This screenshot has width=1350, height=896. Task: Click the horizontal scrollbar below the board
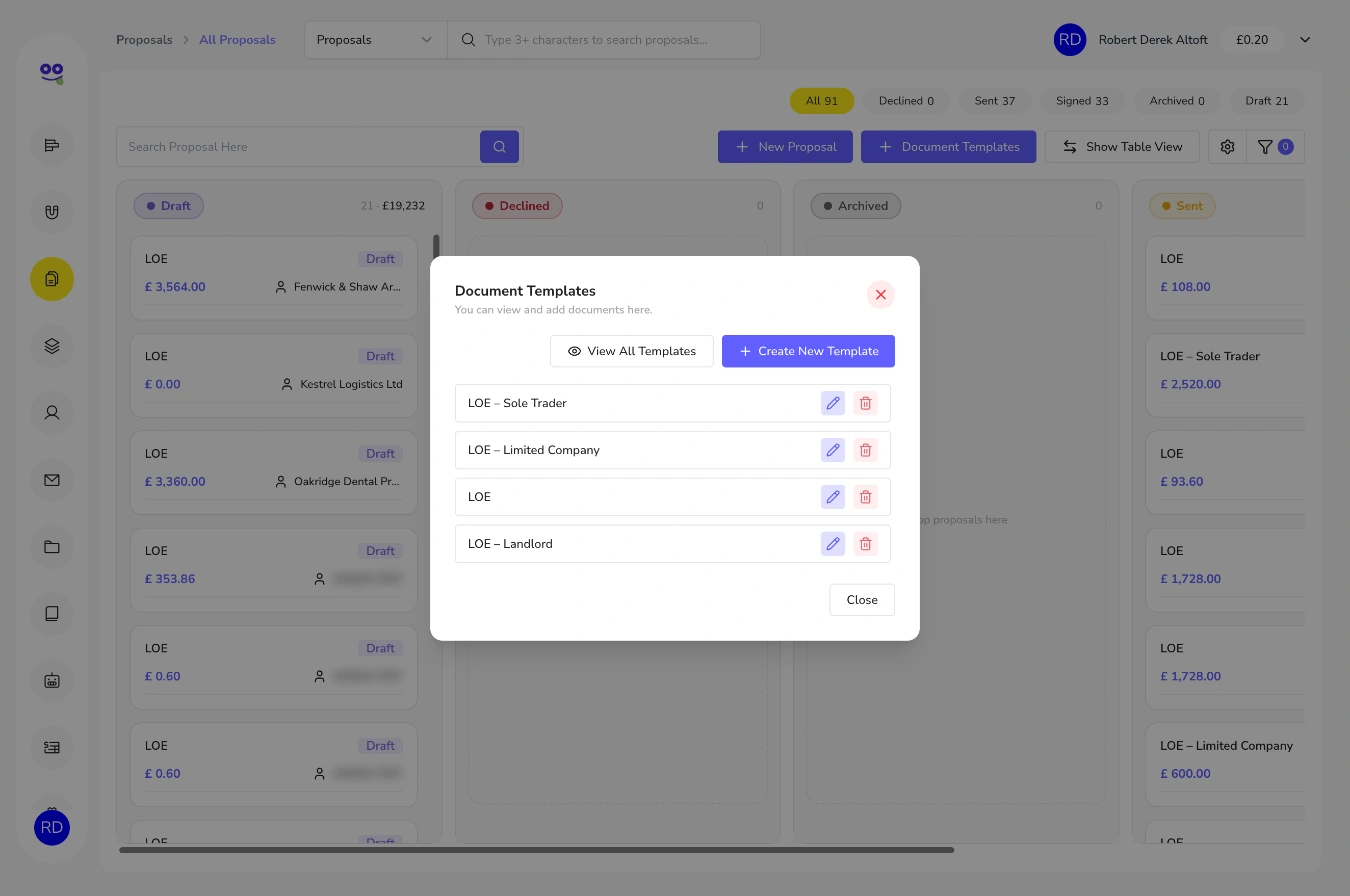(x=536, y=850)
